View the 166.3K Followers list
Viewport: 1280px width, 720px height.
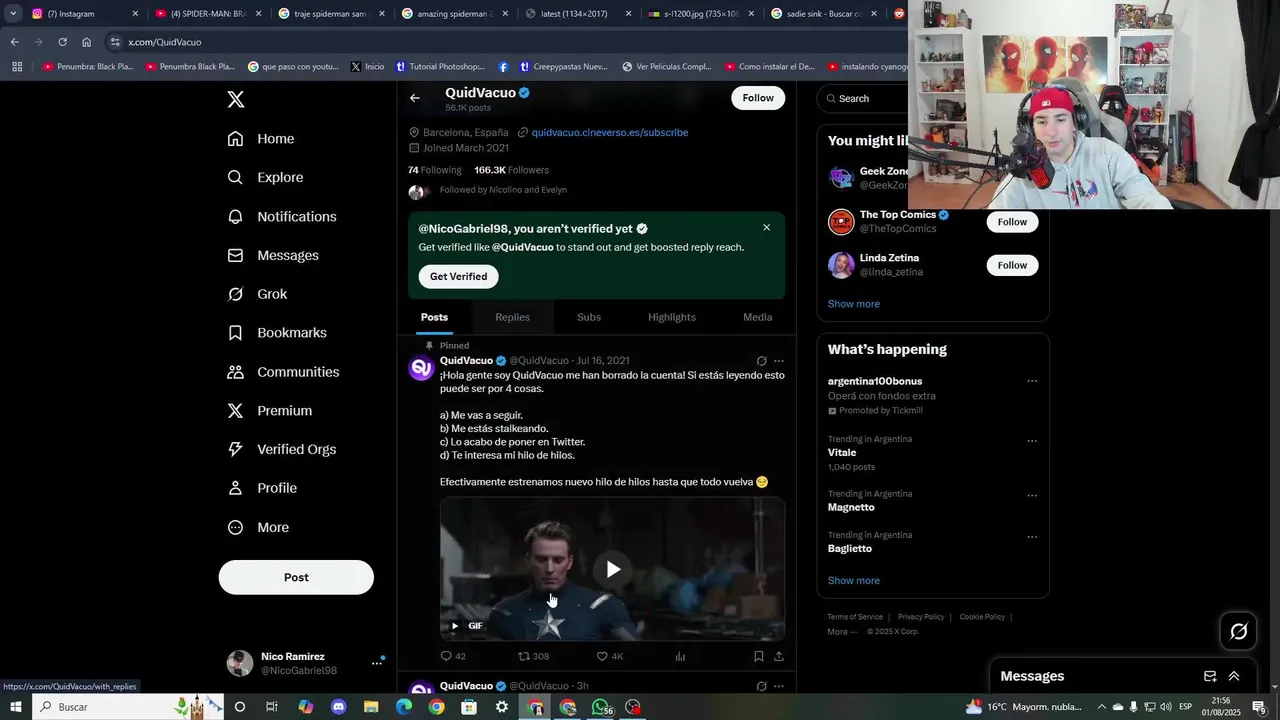[x=511, y=170]
